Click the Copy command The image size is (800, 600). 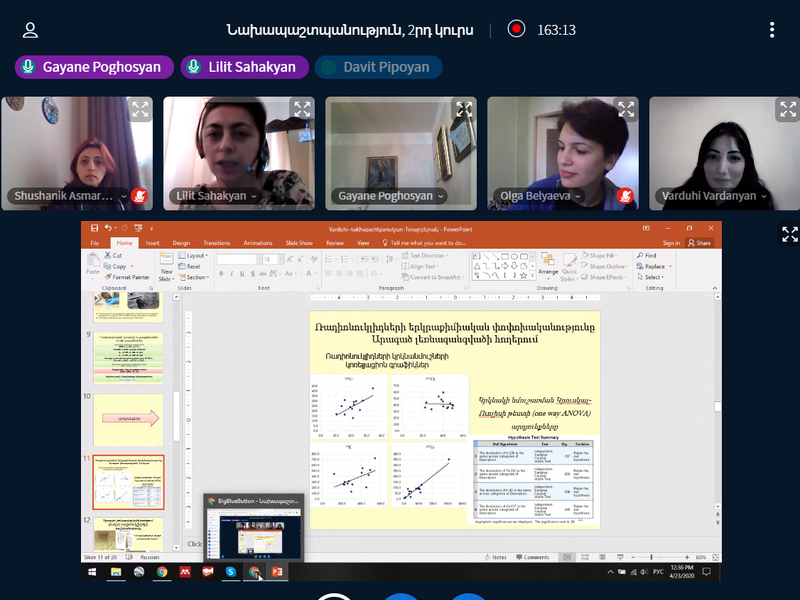[115, 266]
